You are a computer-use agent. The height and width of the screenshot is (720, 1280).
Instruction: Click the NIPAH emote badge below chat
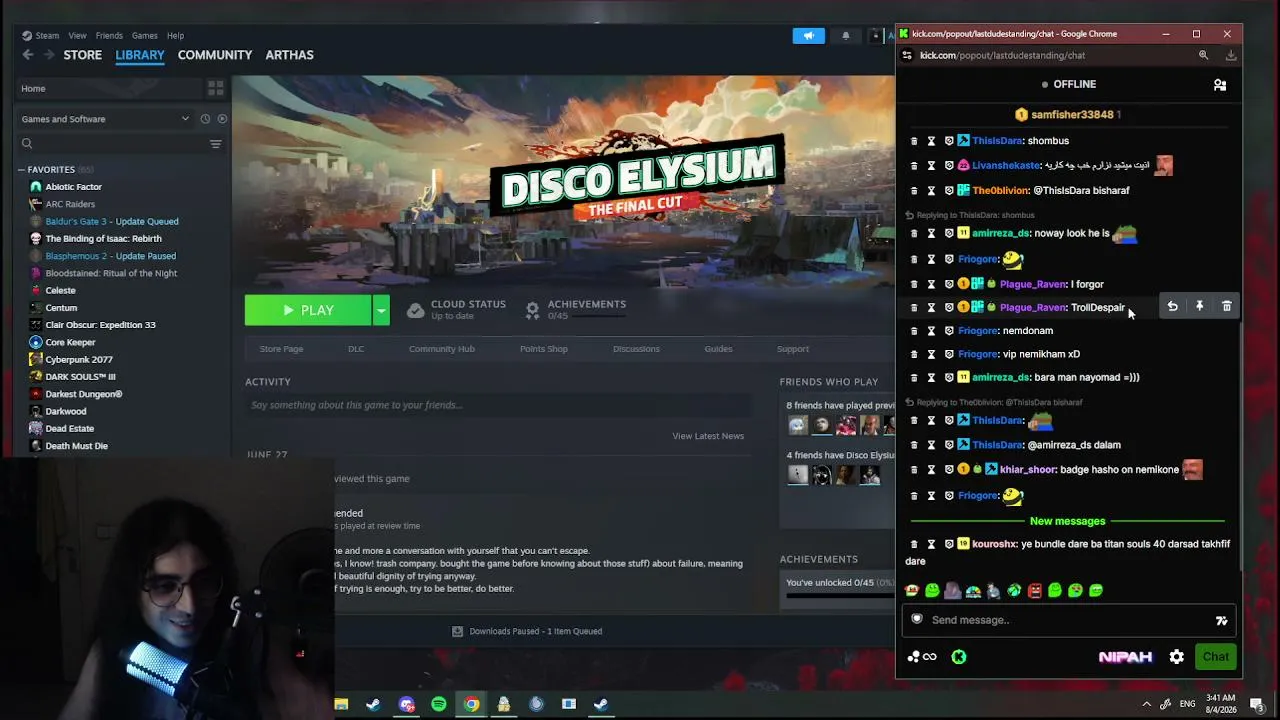(x=1126, y=657)
